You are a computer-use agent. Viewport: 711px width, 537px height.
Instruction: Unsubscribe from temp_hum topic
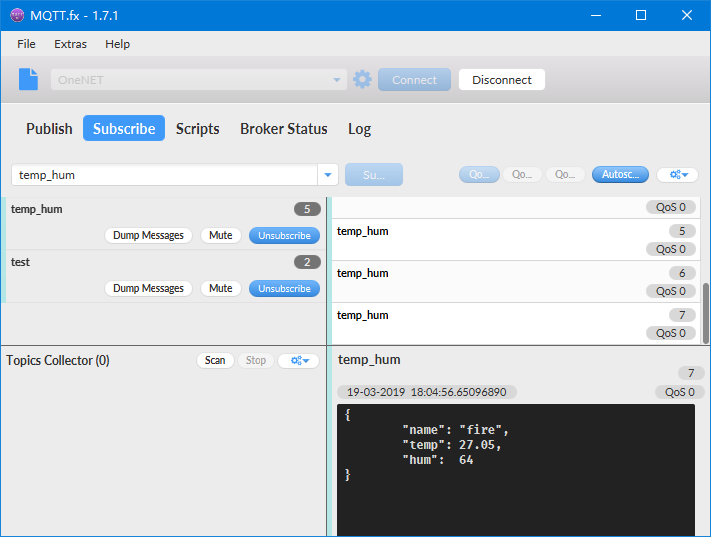pos(284,236)
